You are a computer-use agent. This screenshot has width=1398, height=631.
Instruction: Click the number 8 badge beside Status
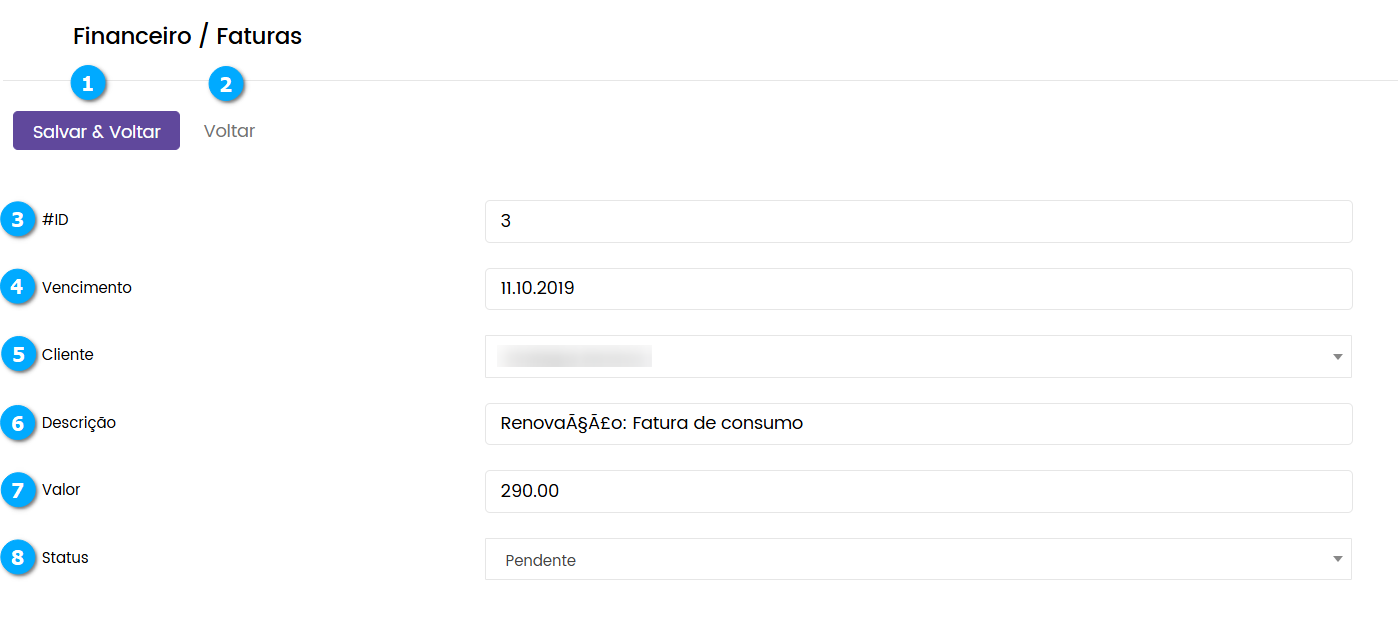point(18,558)
